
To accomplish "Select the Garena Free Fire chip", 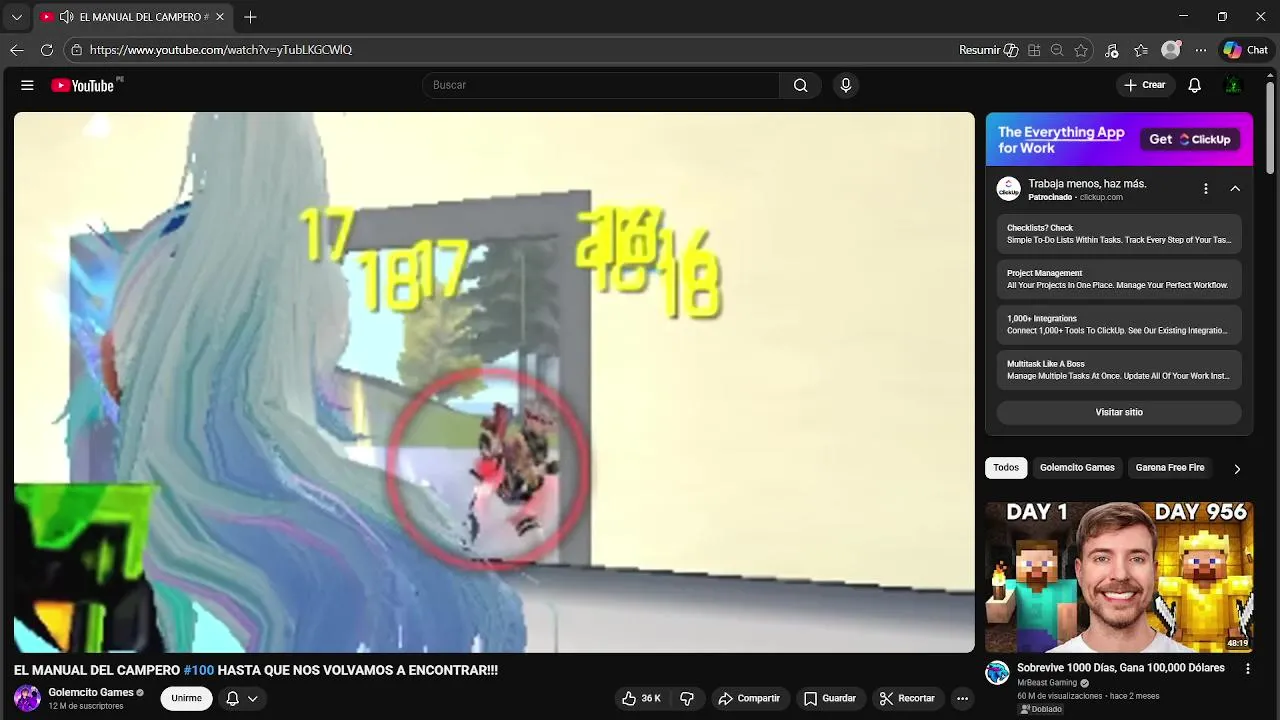I will pos(1170,468).
